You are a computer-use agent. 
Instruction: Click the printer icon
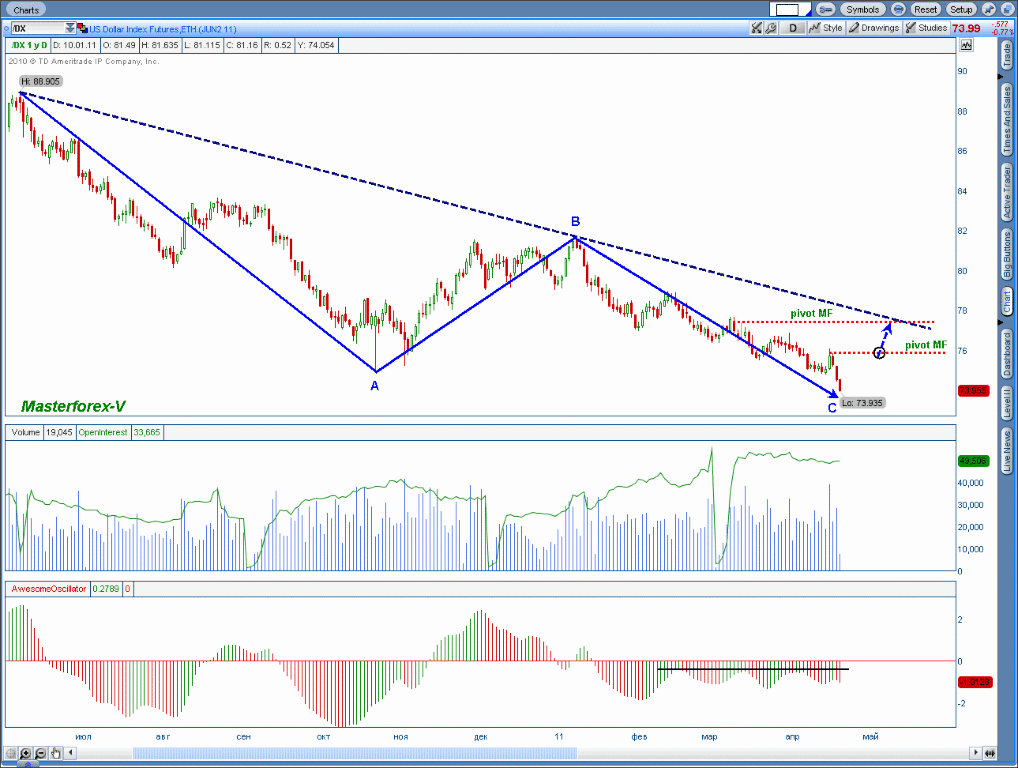898,10
